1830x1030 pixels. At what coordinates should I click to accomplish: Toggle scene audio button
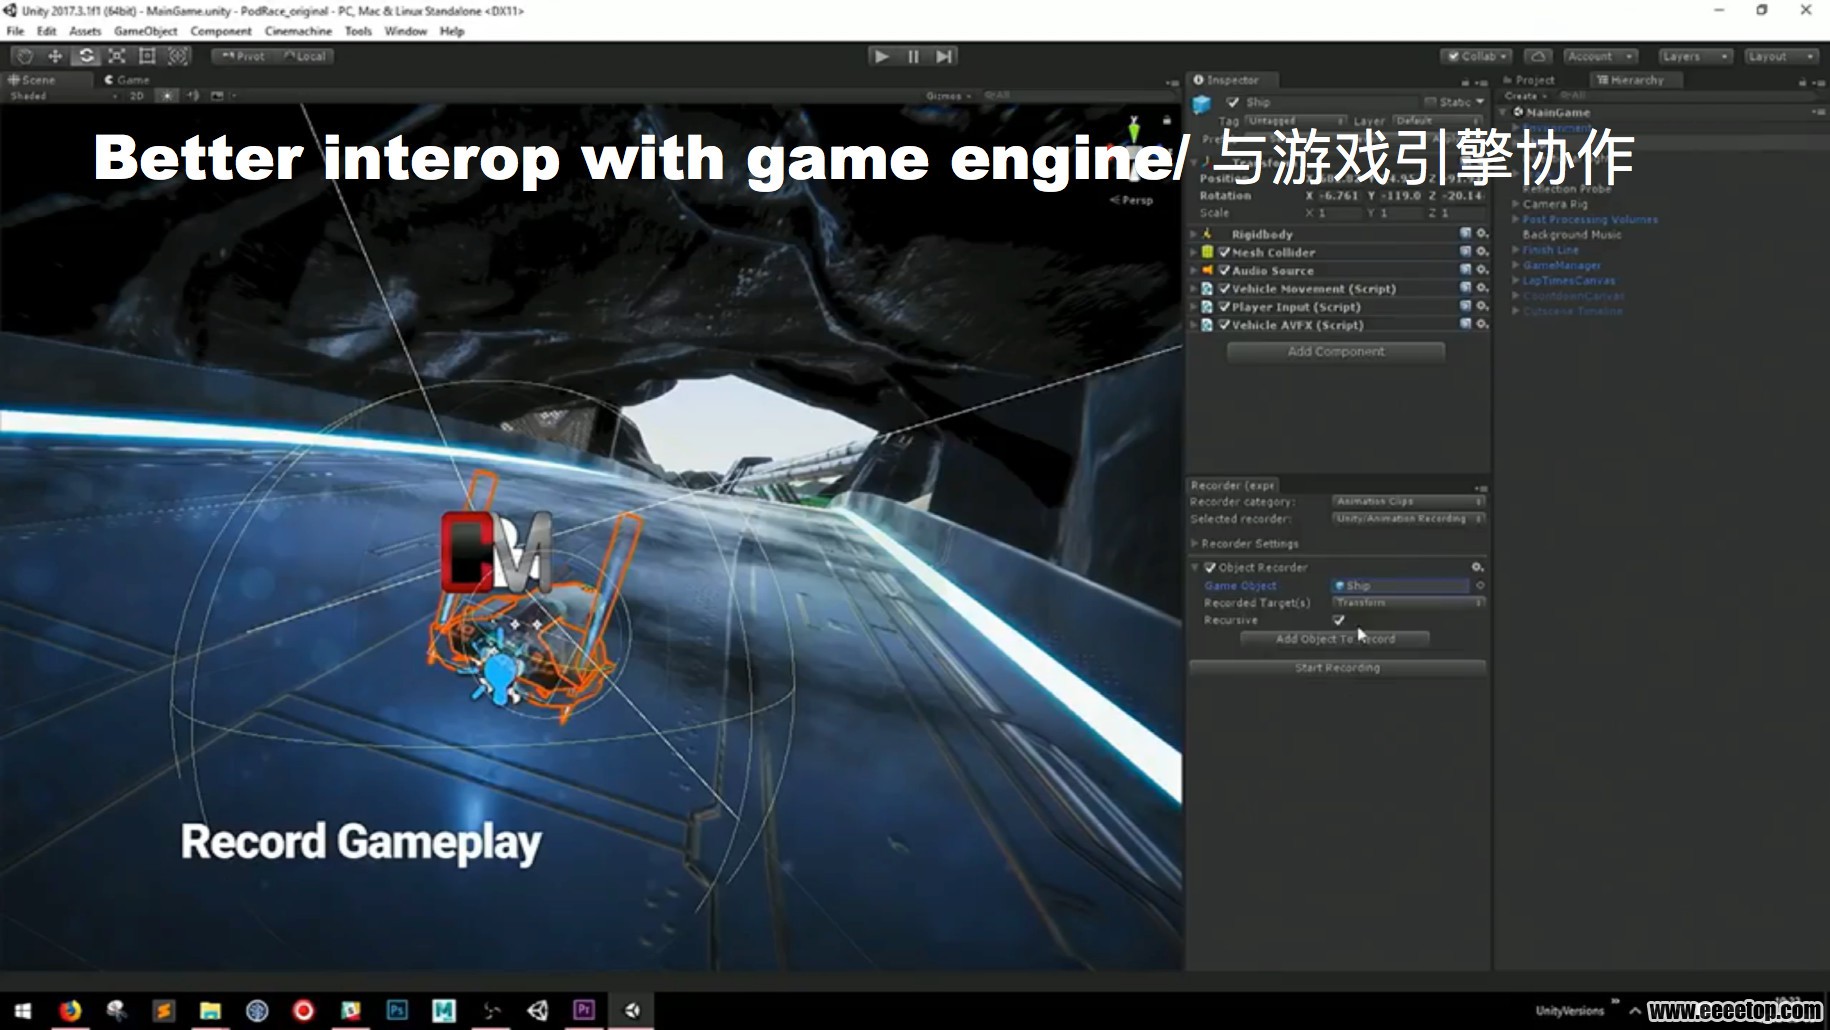click(192, 96)
